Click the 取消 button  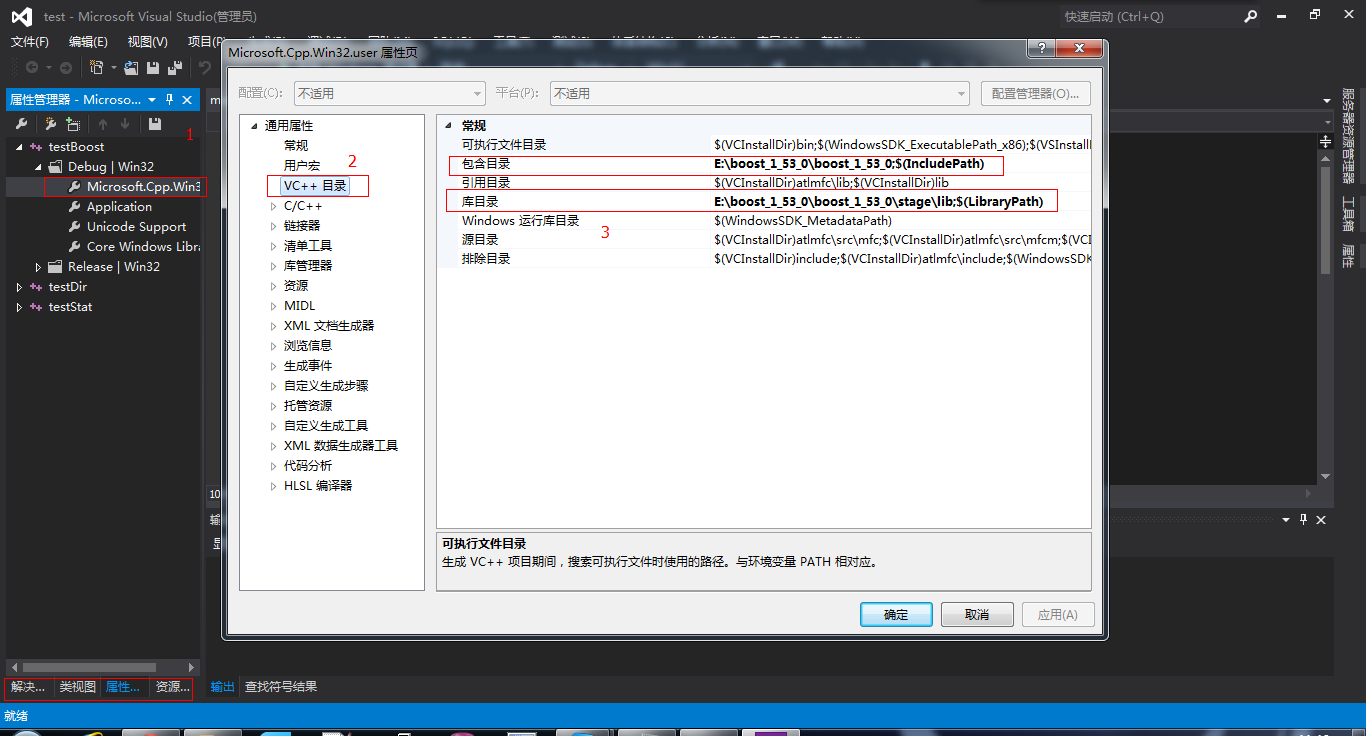[x=977, y=614]
